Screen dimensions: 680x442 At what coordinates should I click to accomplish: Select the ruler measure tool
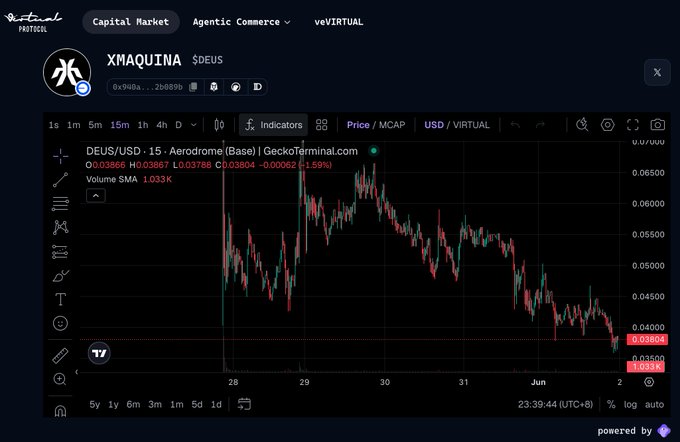point(60,355)
